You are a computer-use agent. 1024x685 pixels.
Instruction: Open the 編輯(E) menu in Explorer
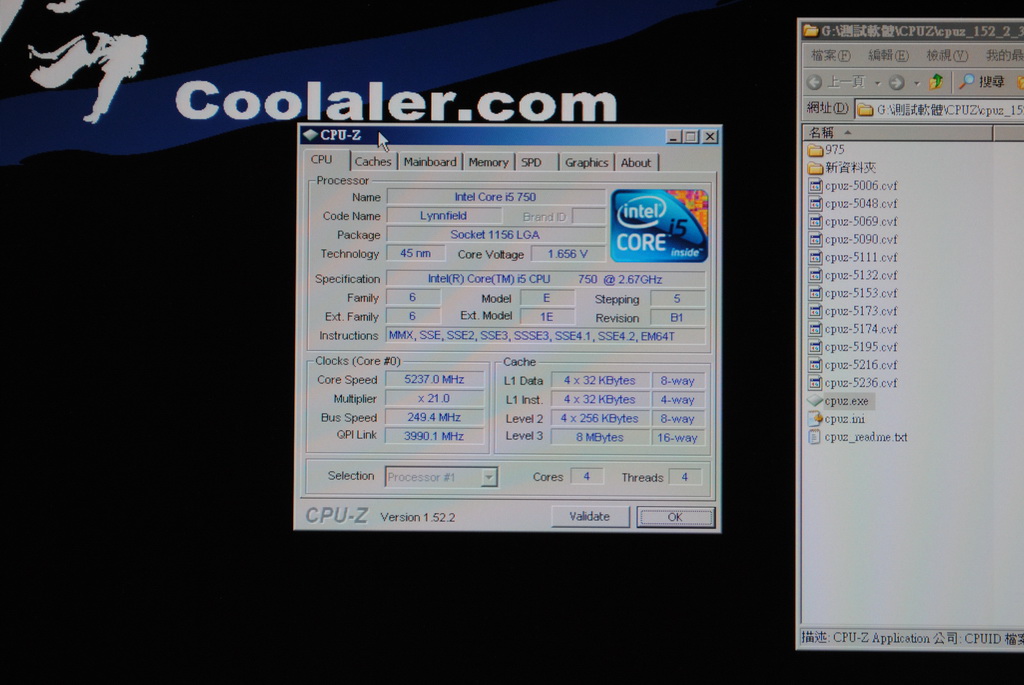888,56
